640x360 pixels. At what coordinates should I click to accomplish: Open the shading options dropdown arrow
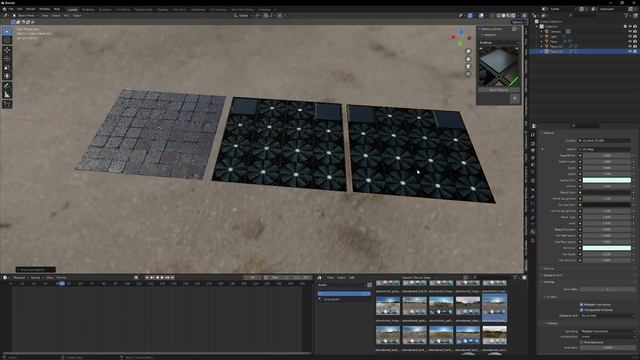click(x=518, y=16)
